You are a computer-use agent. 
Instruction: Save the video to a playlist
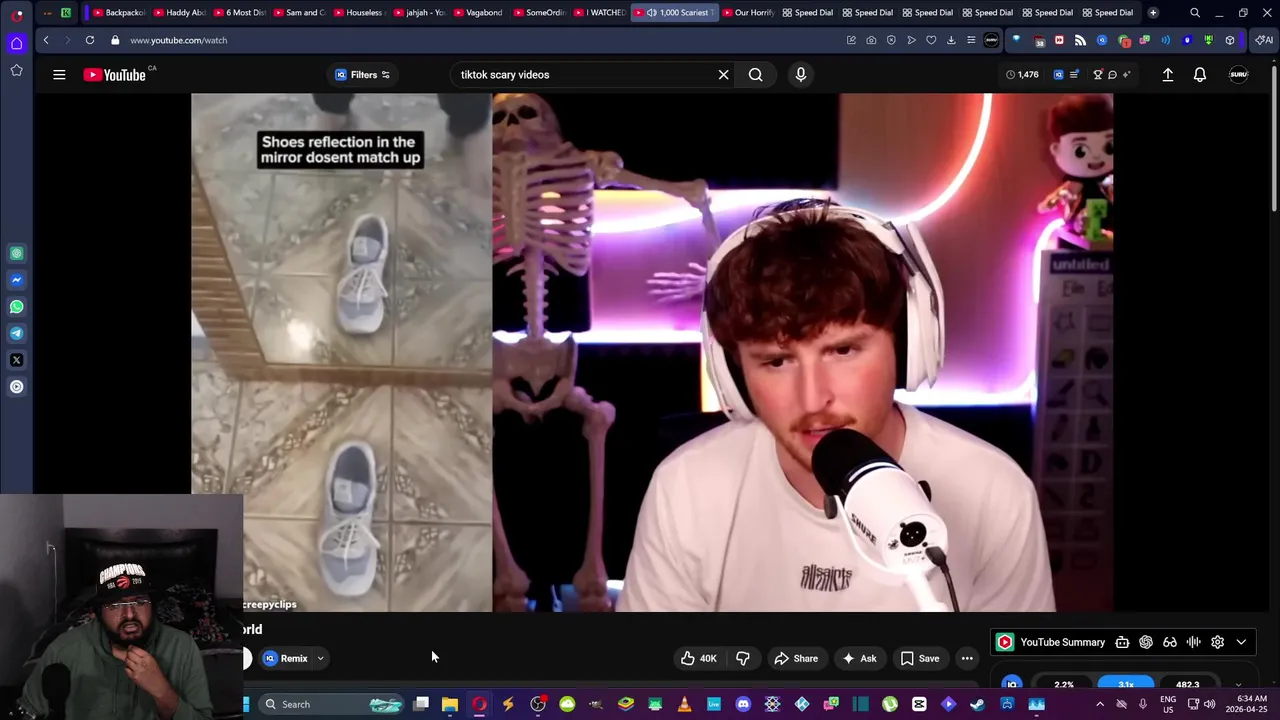coord(920,658)
